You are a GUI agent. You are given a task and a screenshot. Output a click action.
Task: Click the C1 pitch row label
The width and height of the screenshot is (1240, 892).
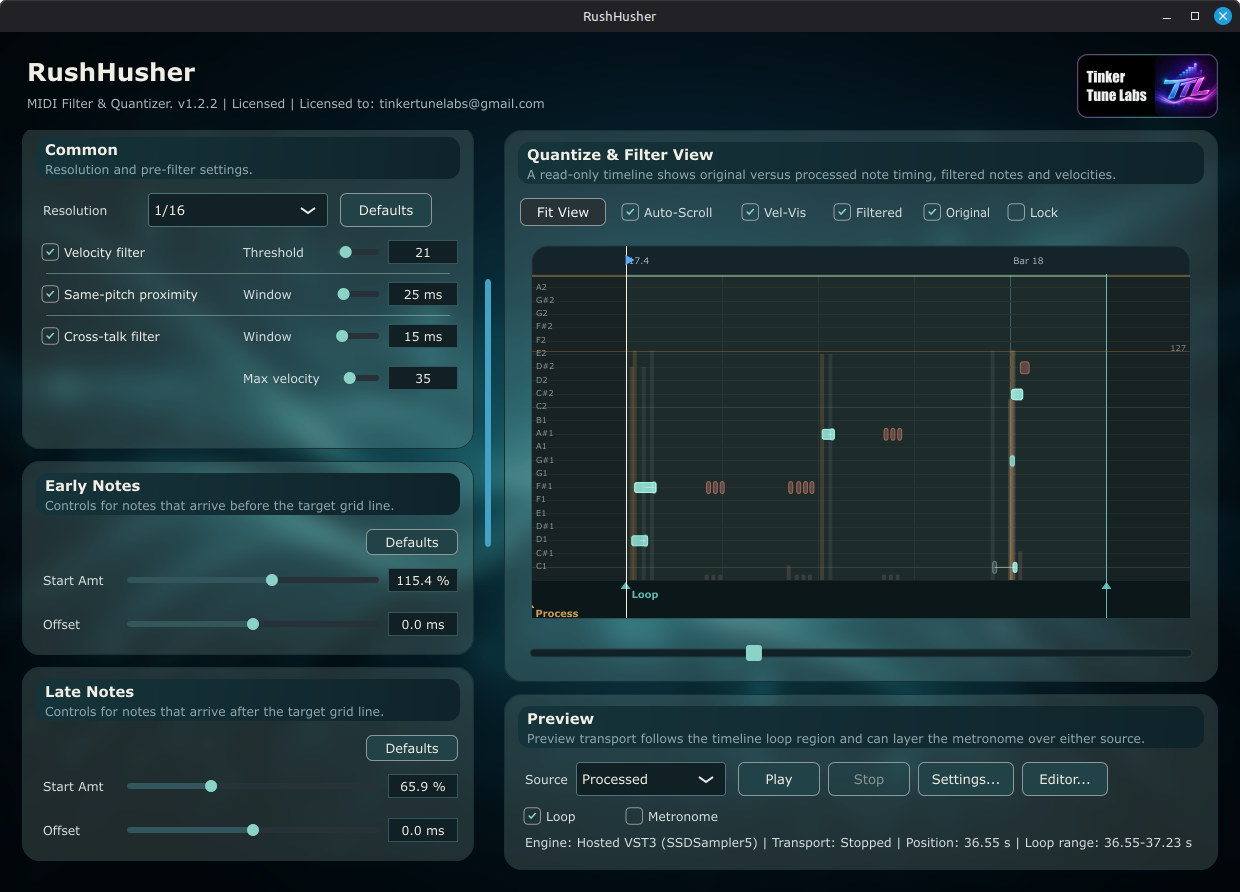[541, 566]
